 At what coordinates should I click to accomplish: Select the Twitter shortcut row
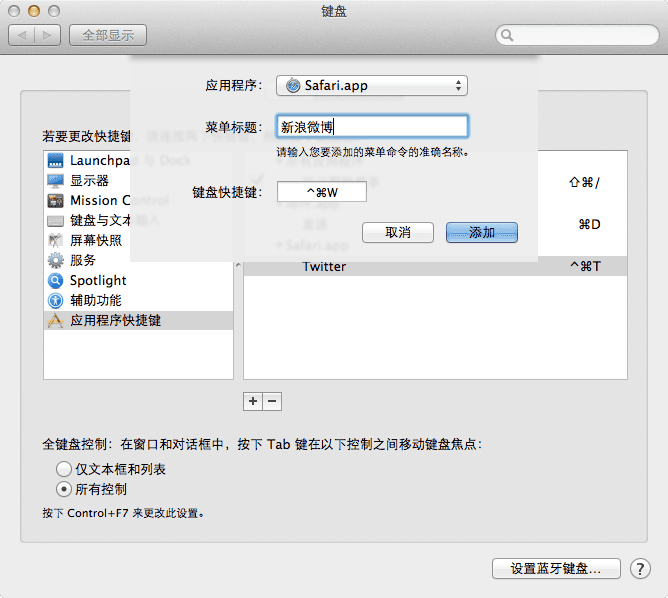click(435, 266)
